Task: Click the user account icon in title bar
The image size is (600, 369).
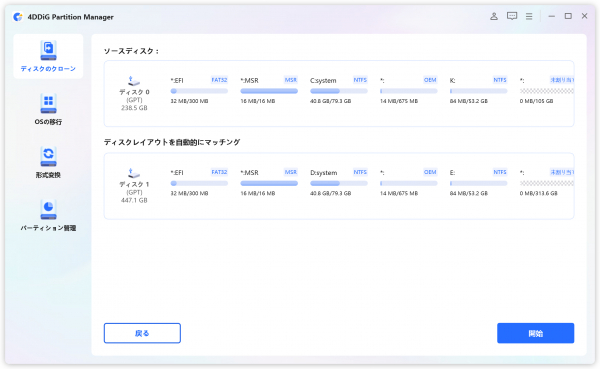Action: coord(494,16)
